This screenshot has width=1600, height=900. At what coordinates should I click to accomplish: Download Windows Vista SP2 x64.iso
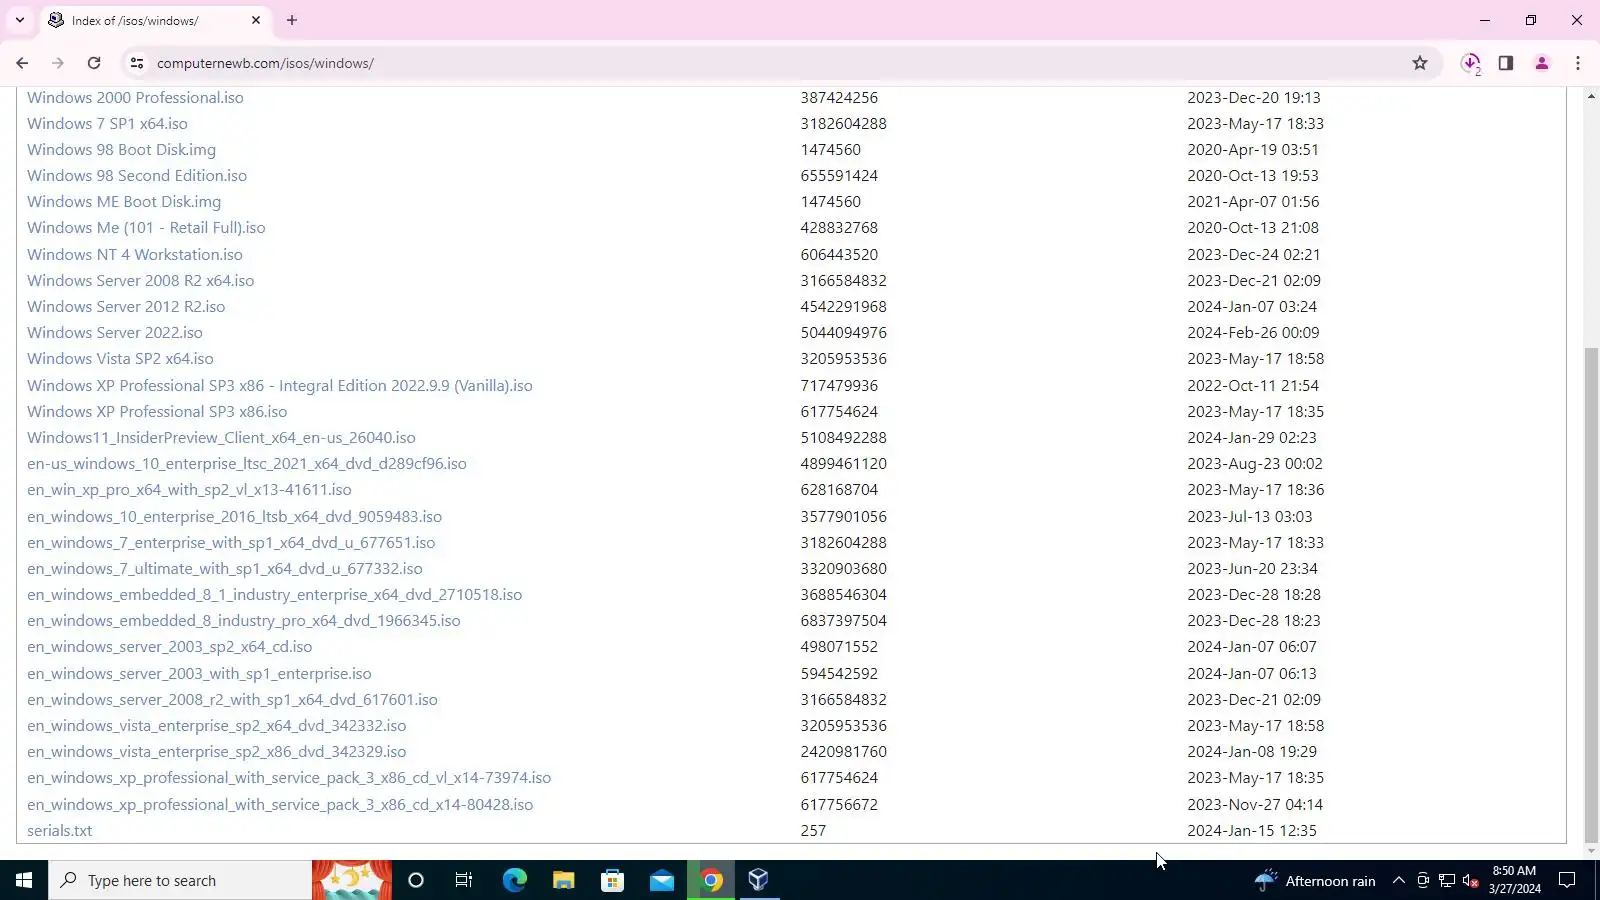point(120,359)
